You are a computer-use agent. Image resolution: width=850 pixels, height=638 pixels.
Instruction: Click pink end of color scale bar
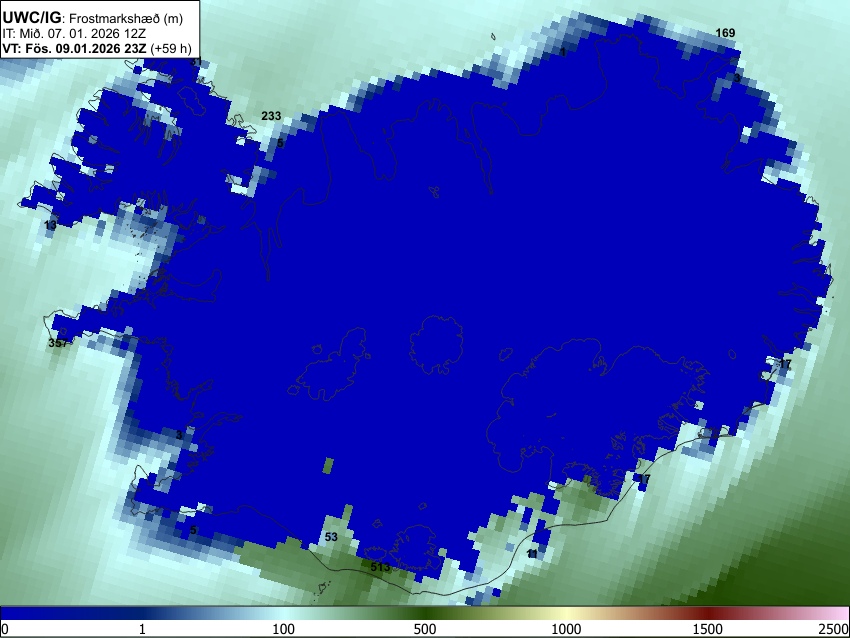(842, 613)
